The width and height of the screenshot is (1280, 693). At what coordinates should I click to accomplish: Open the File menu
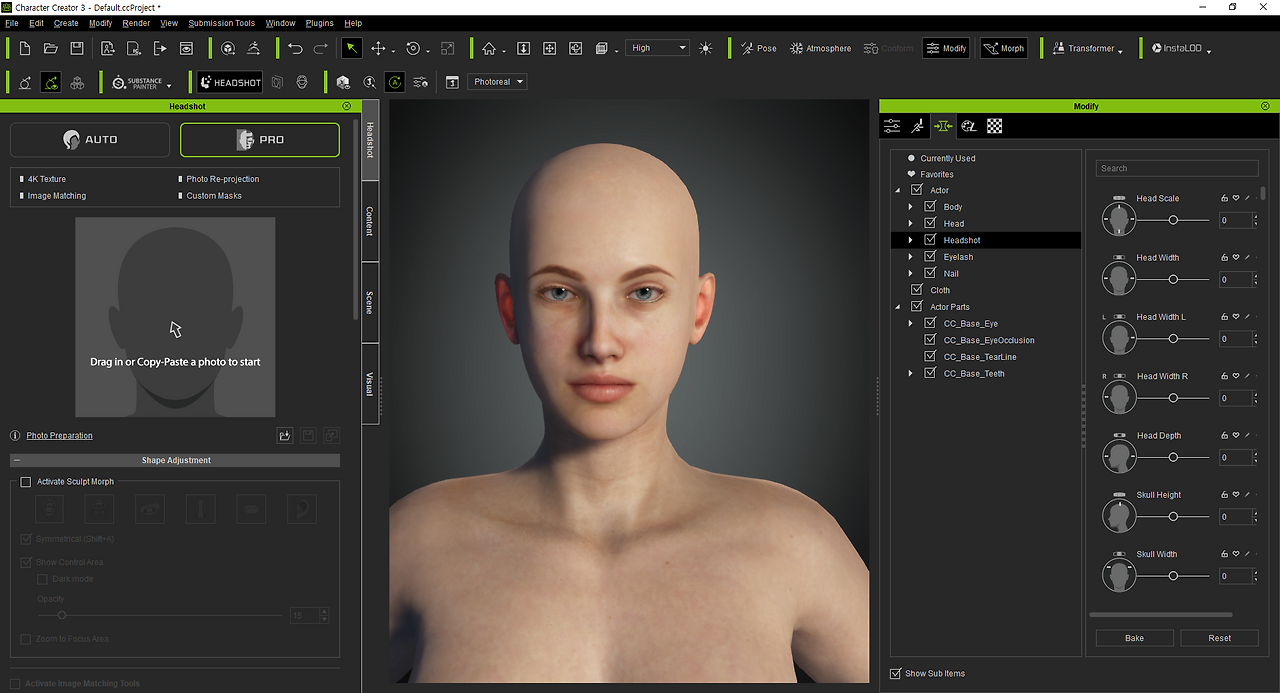coord(11,23)
